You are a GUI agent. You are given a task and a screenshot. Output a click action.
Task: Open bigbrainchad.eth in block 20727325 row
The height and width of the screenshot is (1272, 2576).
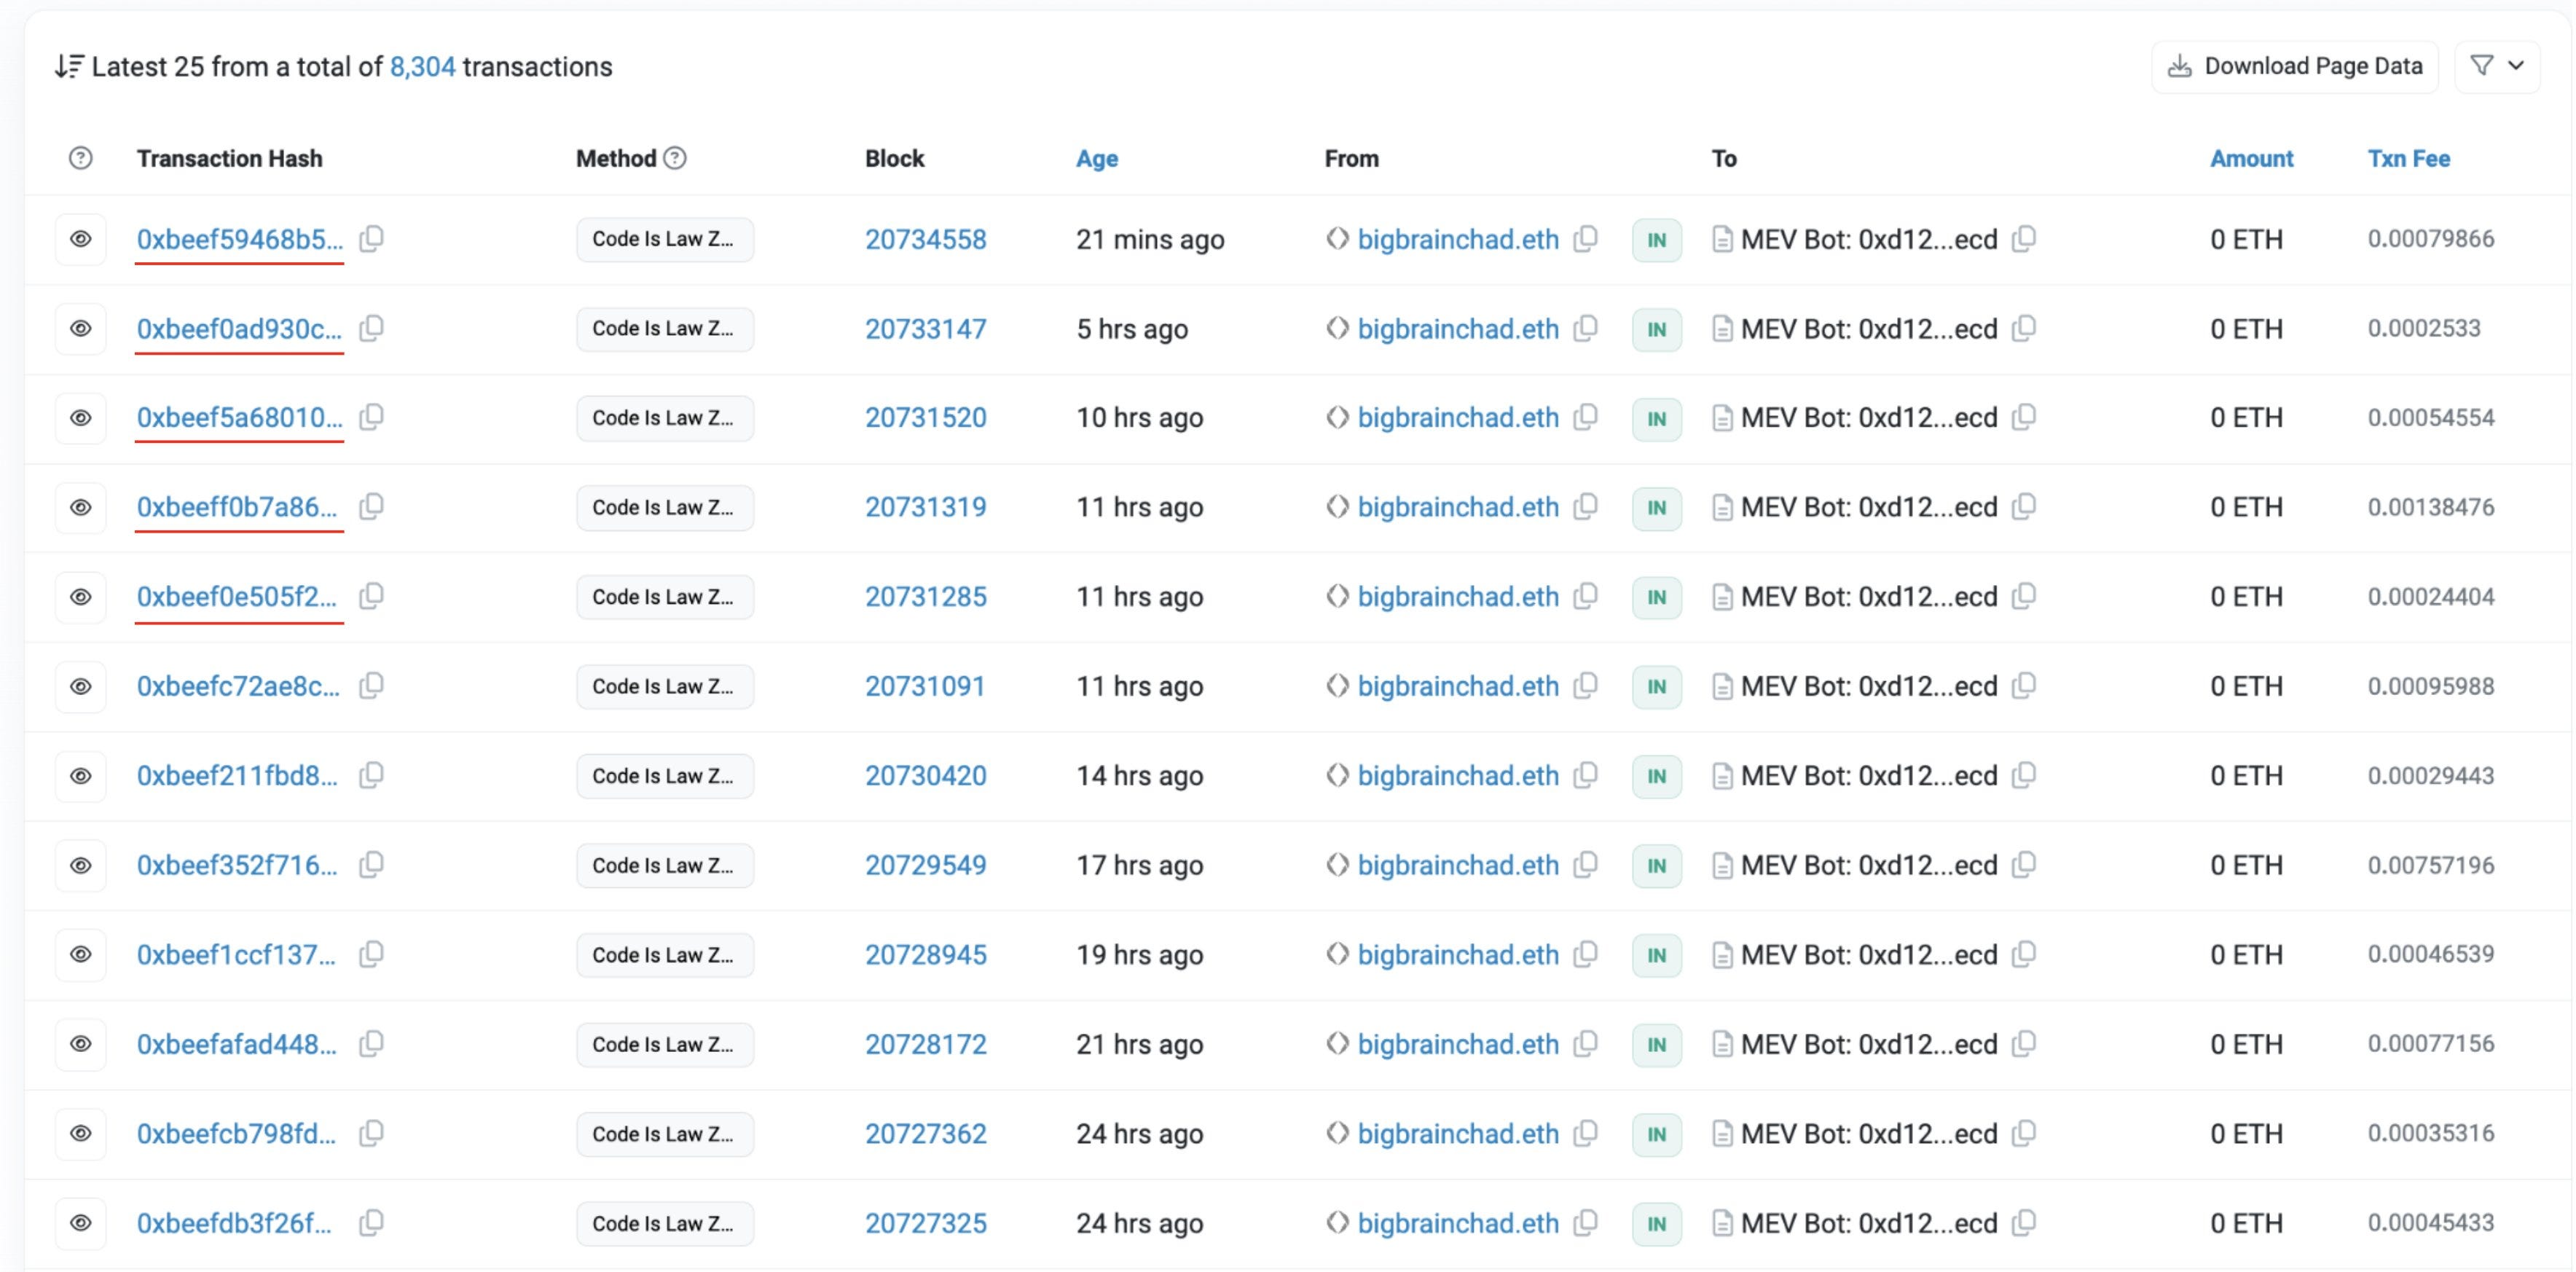pyautogui.click(x=1458, y=1223)
